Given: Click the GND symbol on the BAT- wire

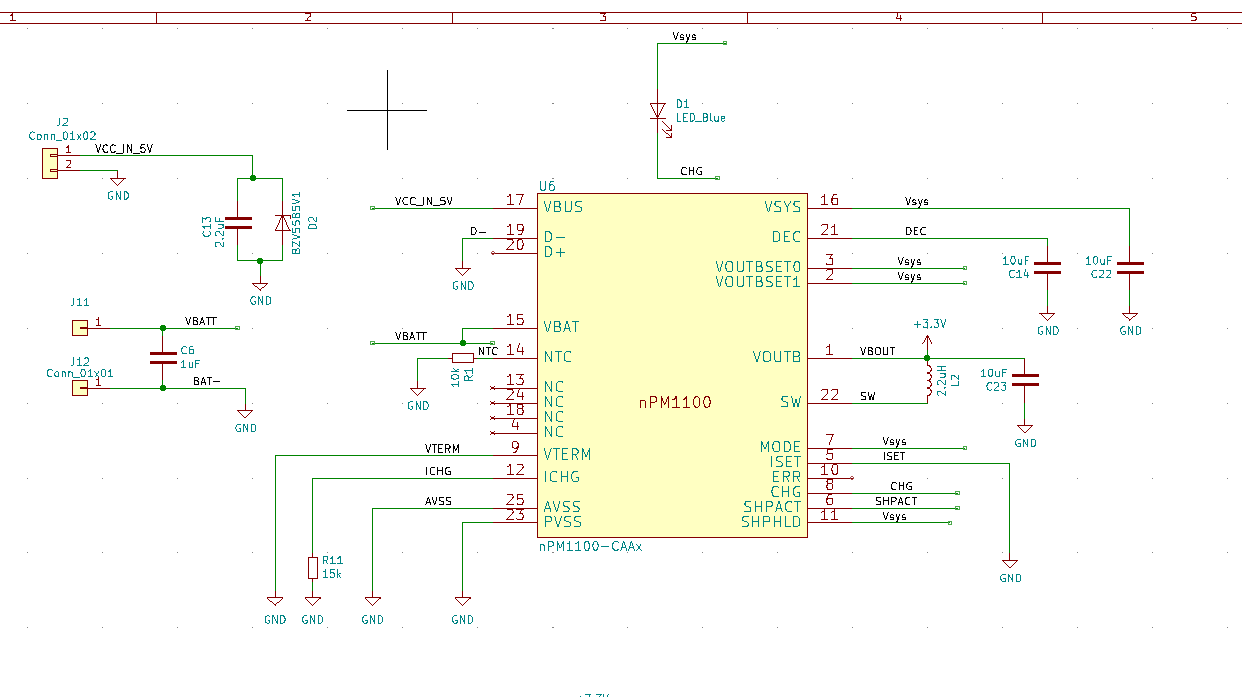Looking at the screenshot, I should tap(245, 416).
